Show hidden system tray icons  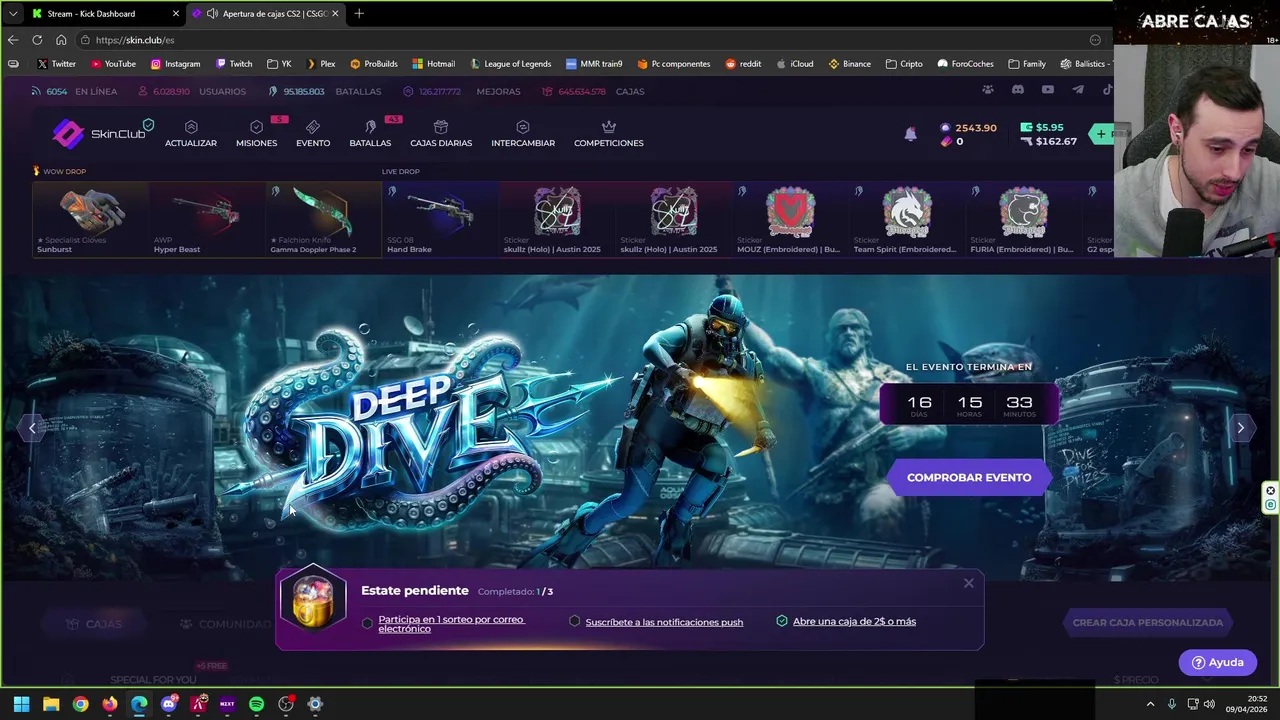1150,704
